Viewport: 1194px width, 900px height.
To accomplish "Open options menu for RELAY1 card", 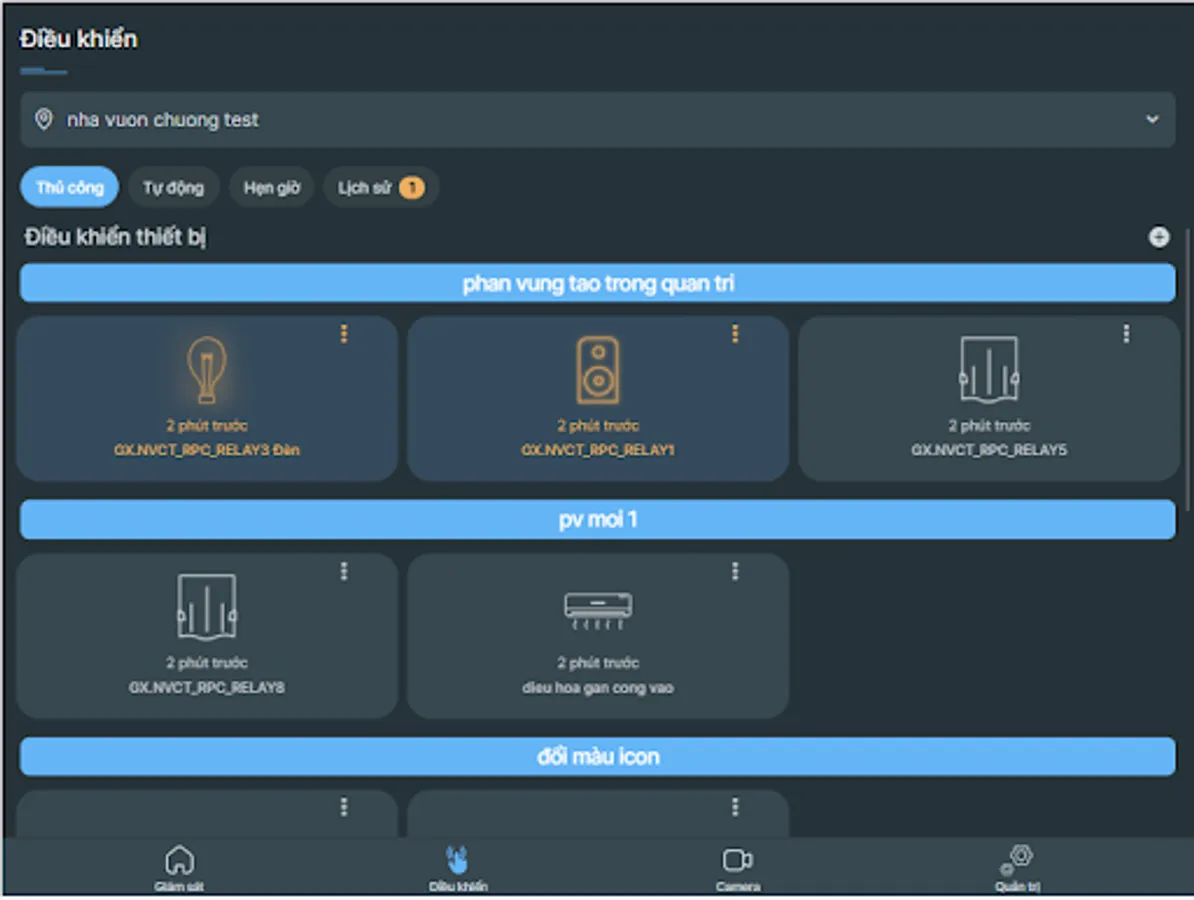I will [735, 334].
